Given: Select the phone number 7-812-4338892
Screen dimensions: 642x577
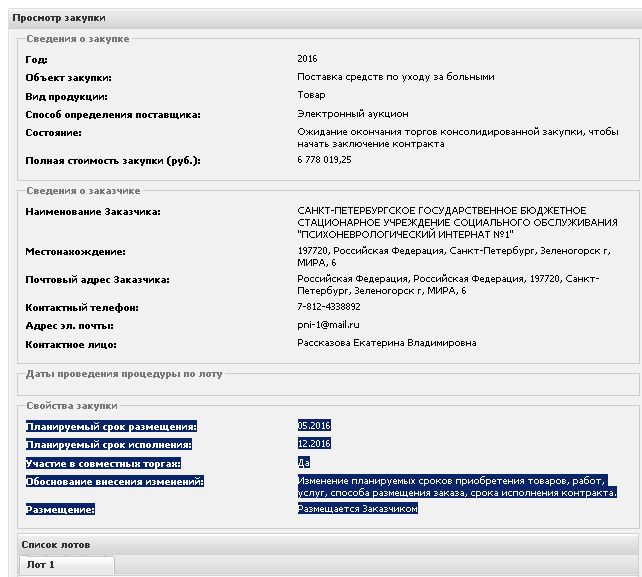Looking at the screenshot, I should pos(329,307).
